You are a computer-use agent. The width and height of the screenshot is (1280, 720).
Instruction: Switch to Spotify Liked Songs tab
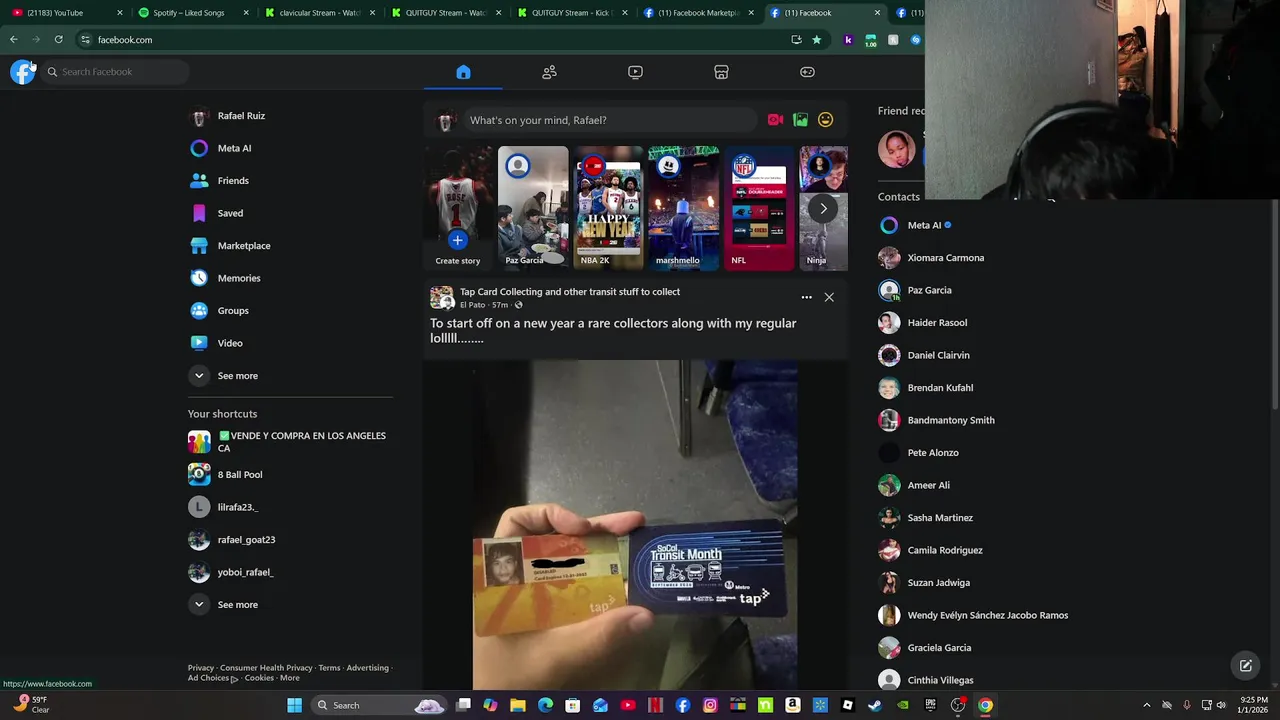[189, 13]
